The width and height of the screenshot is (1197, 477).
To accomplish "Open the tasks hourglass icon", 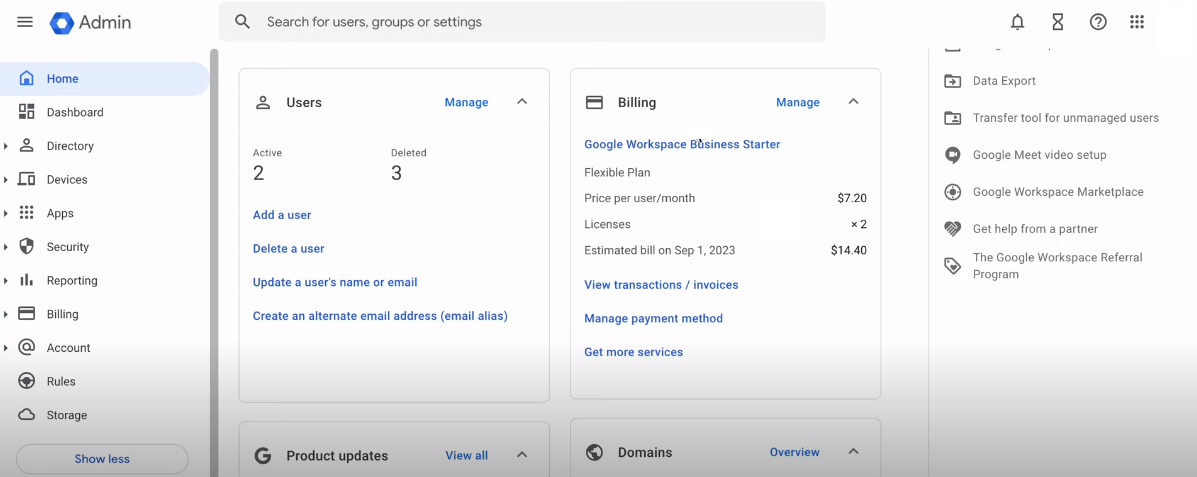I will tap(1057, 22).
